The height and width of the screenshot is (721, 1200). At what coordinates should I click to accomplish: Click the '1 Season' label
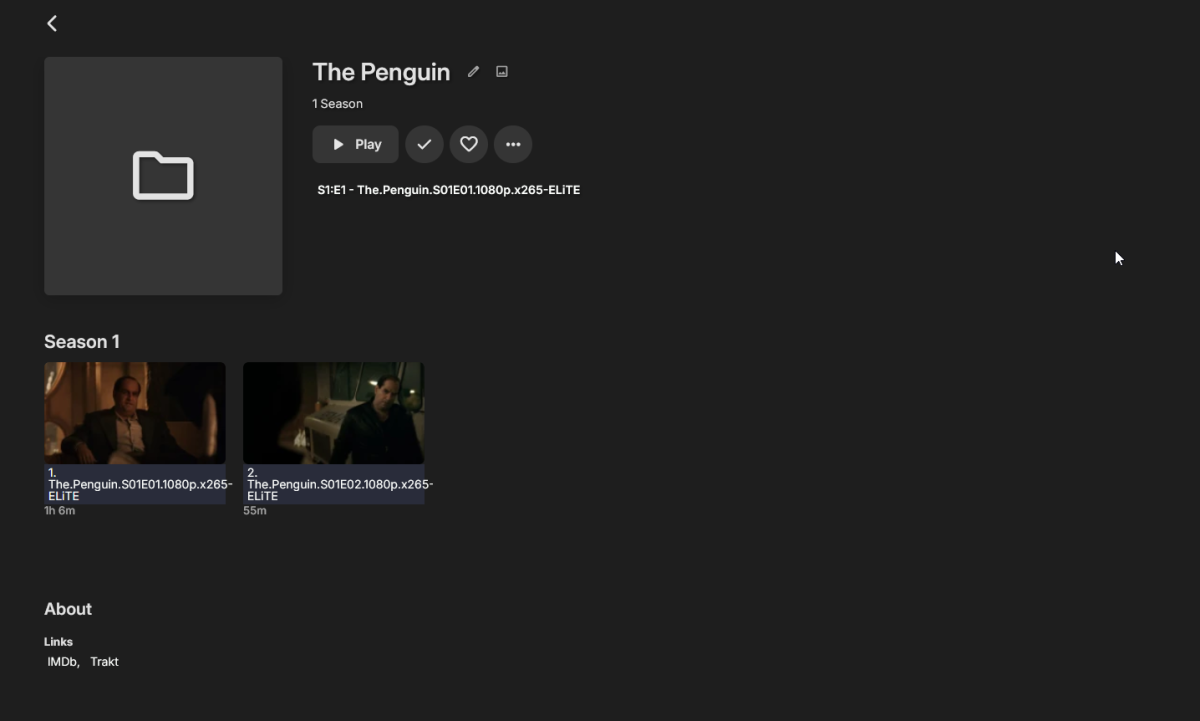pos(337,104)
